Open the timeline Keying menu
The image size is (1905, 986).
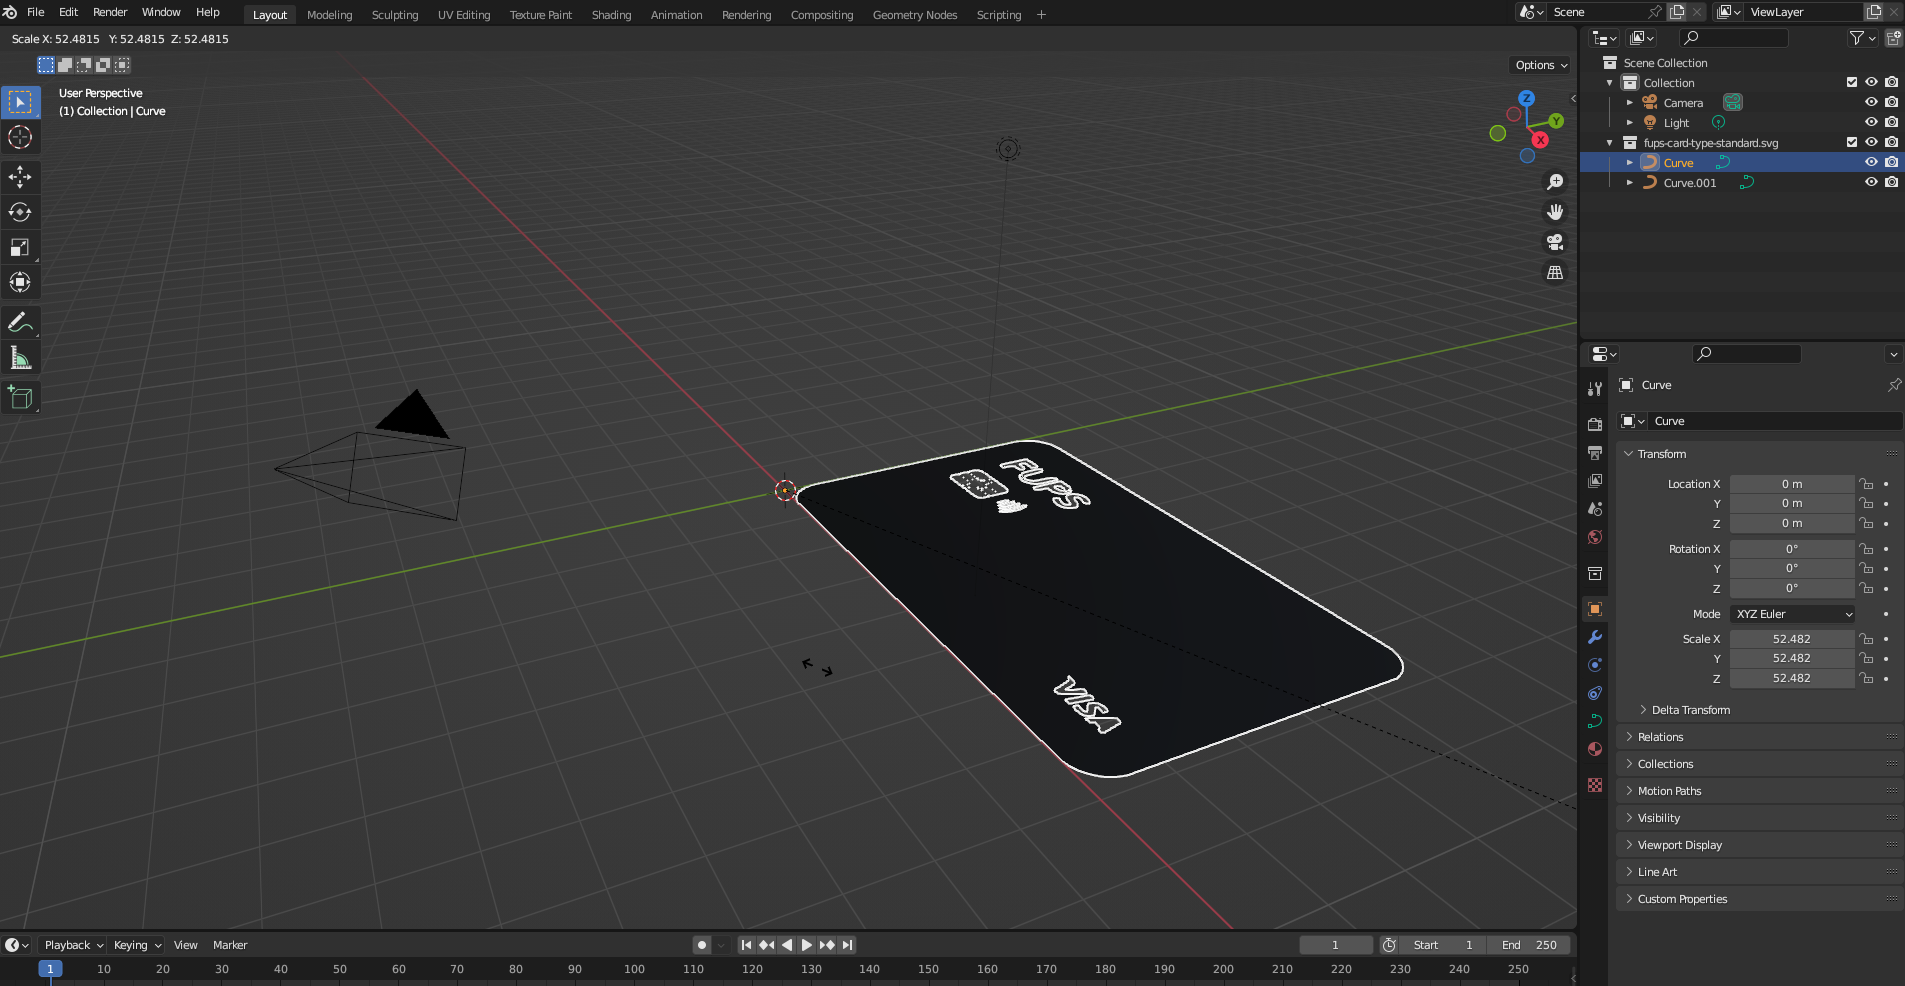[137, 945]
